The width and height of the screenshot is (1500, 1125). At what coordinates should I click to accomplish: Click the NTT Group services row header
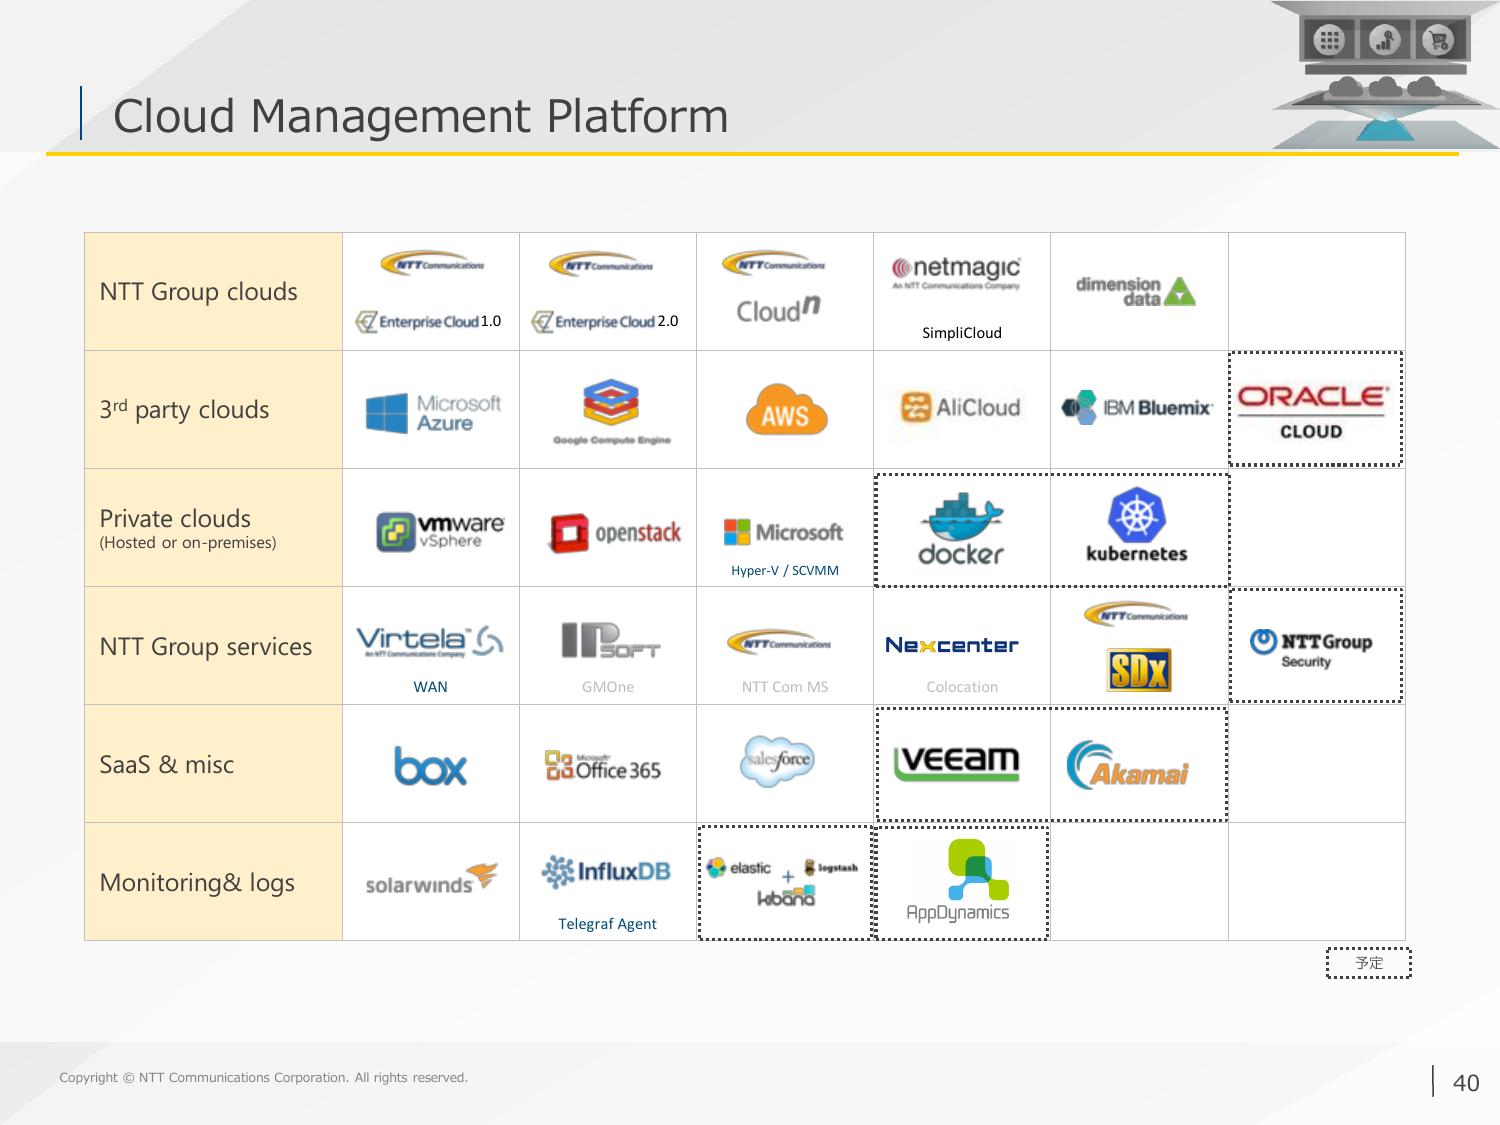pos(213,646)
